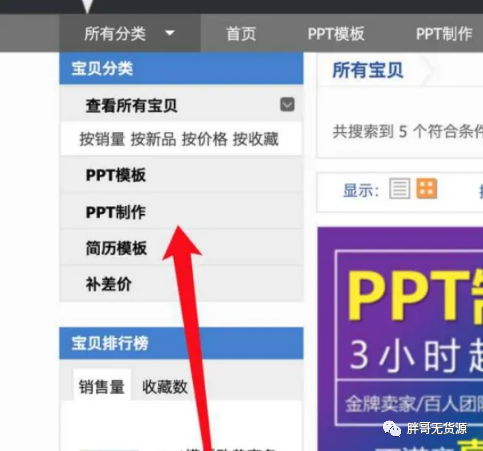Click the 宝贝分类 panel header
This screenshot has height=451, width=483.
click(x=181, y=69)
